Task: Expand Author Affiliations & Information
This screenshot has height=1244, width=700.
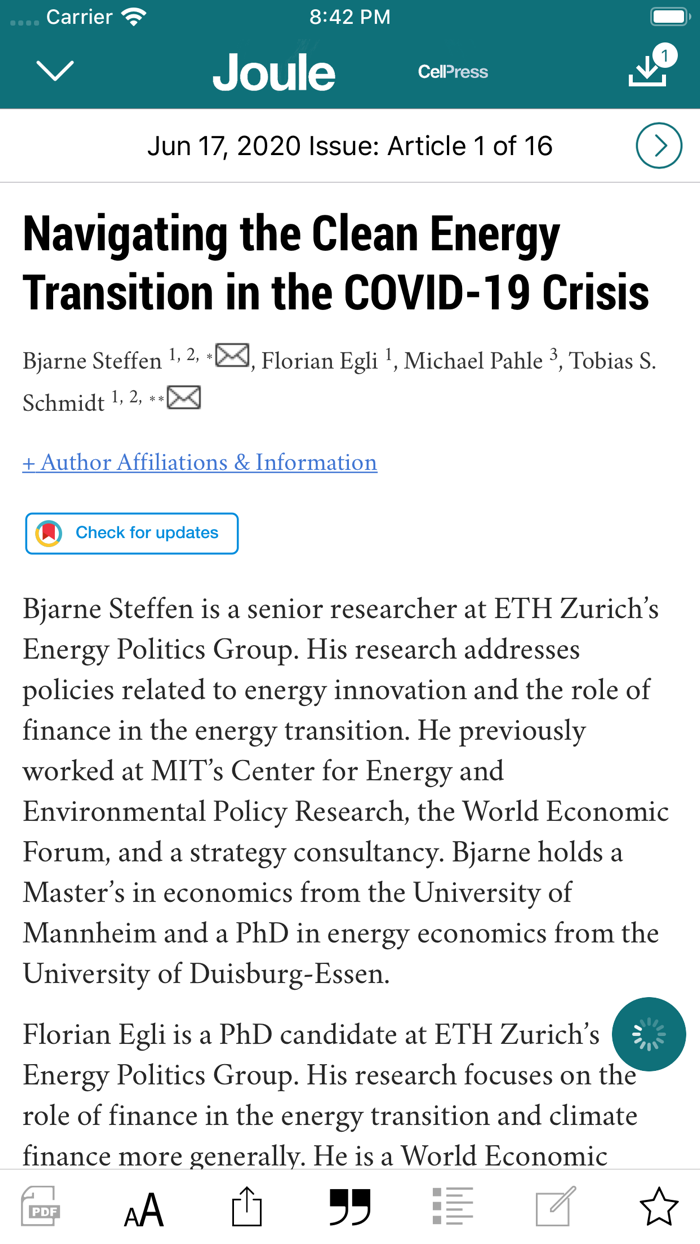Action: coord(200,462)
